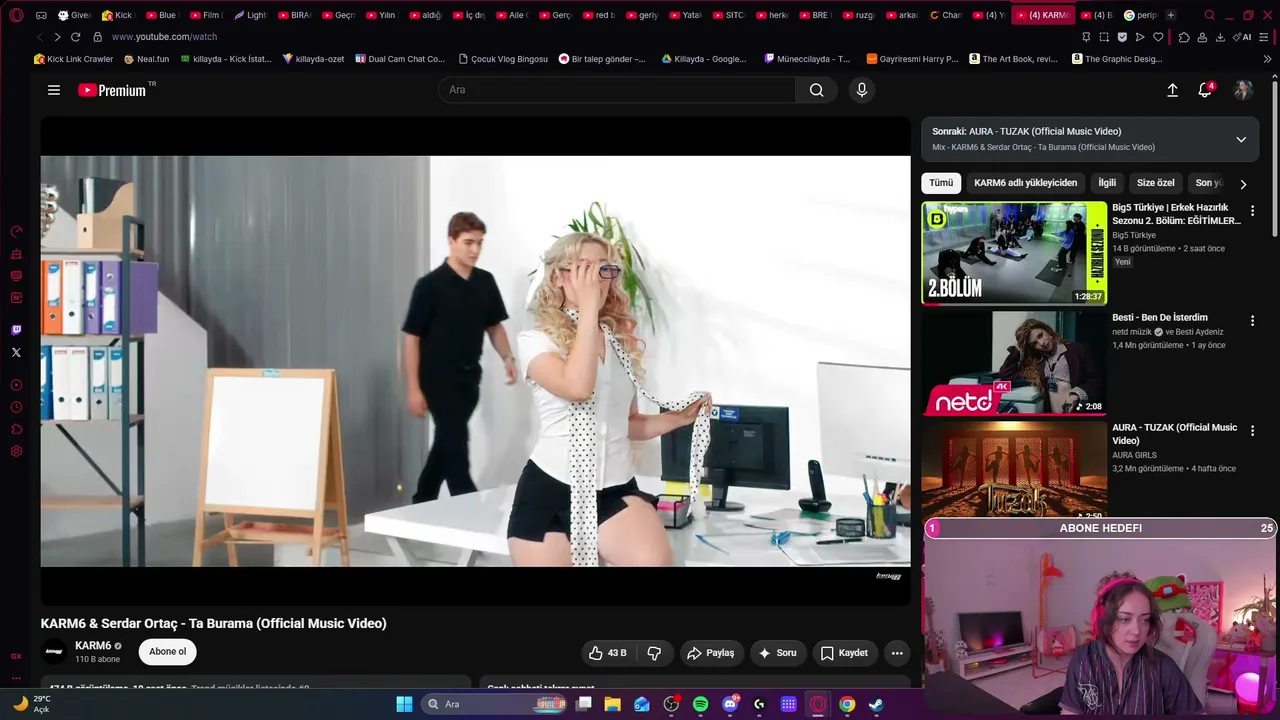Open the Opera GX main menu logo
The image size is (1280, 720).
[16, 15]
